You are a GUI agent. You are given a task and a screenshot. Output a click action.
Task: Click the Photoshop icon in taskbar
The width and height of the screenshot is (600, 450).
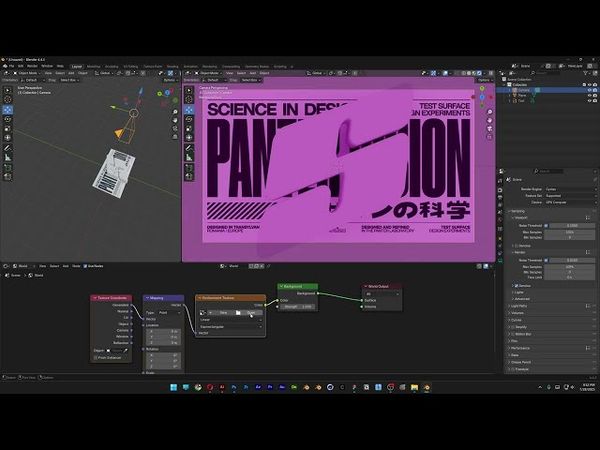pyautogui.click(x=234, y=387)
